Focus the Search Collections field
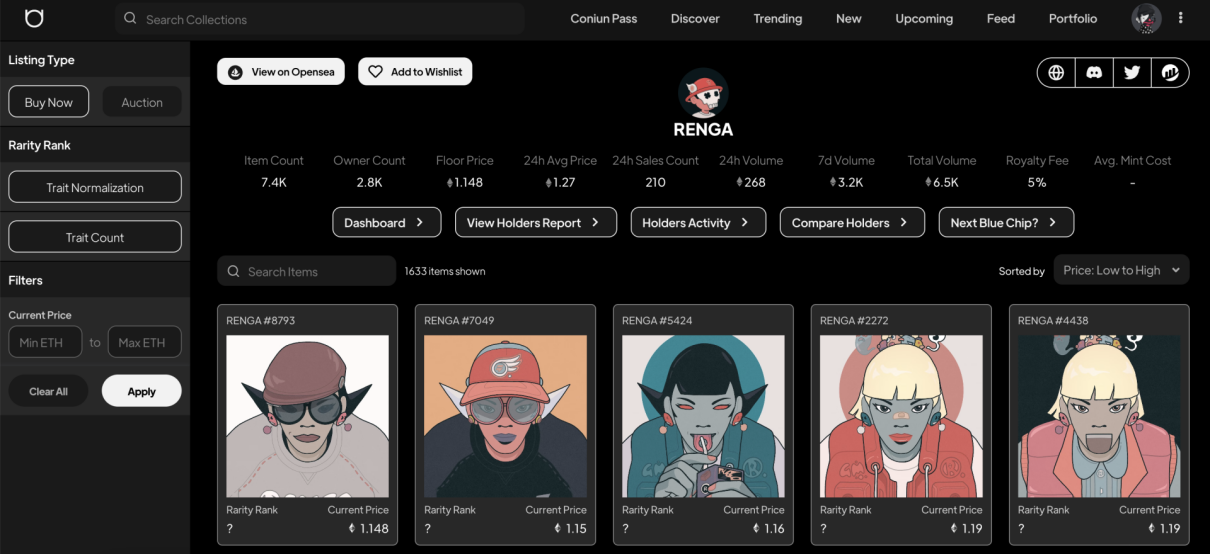This screenshot has height=554, width=1210. 319,19
